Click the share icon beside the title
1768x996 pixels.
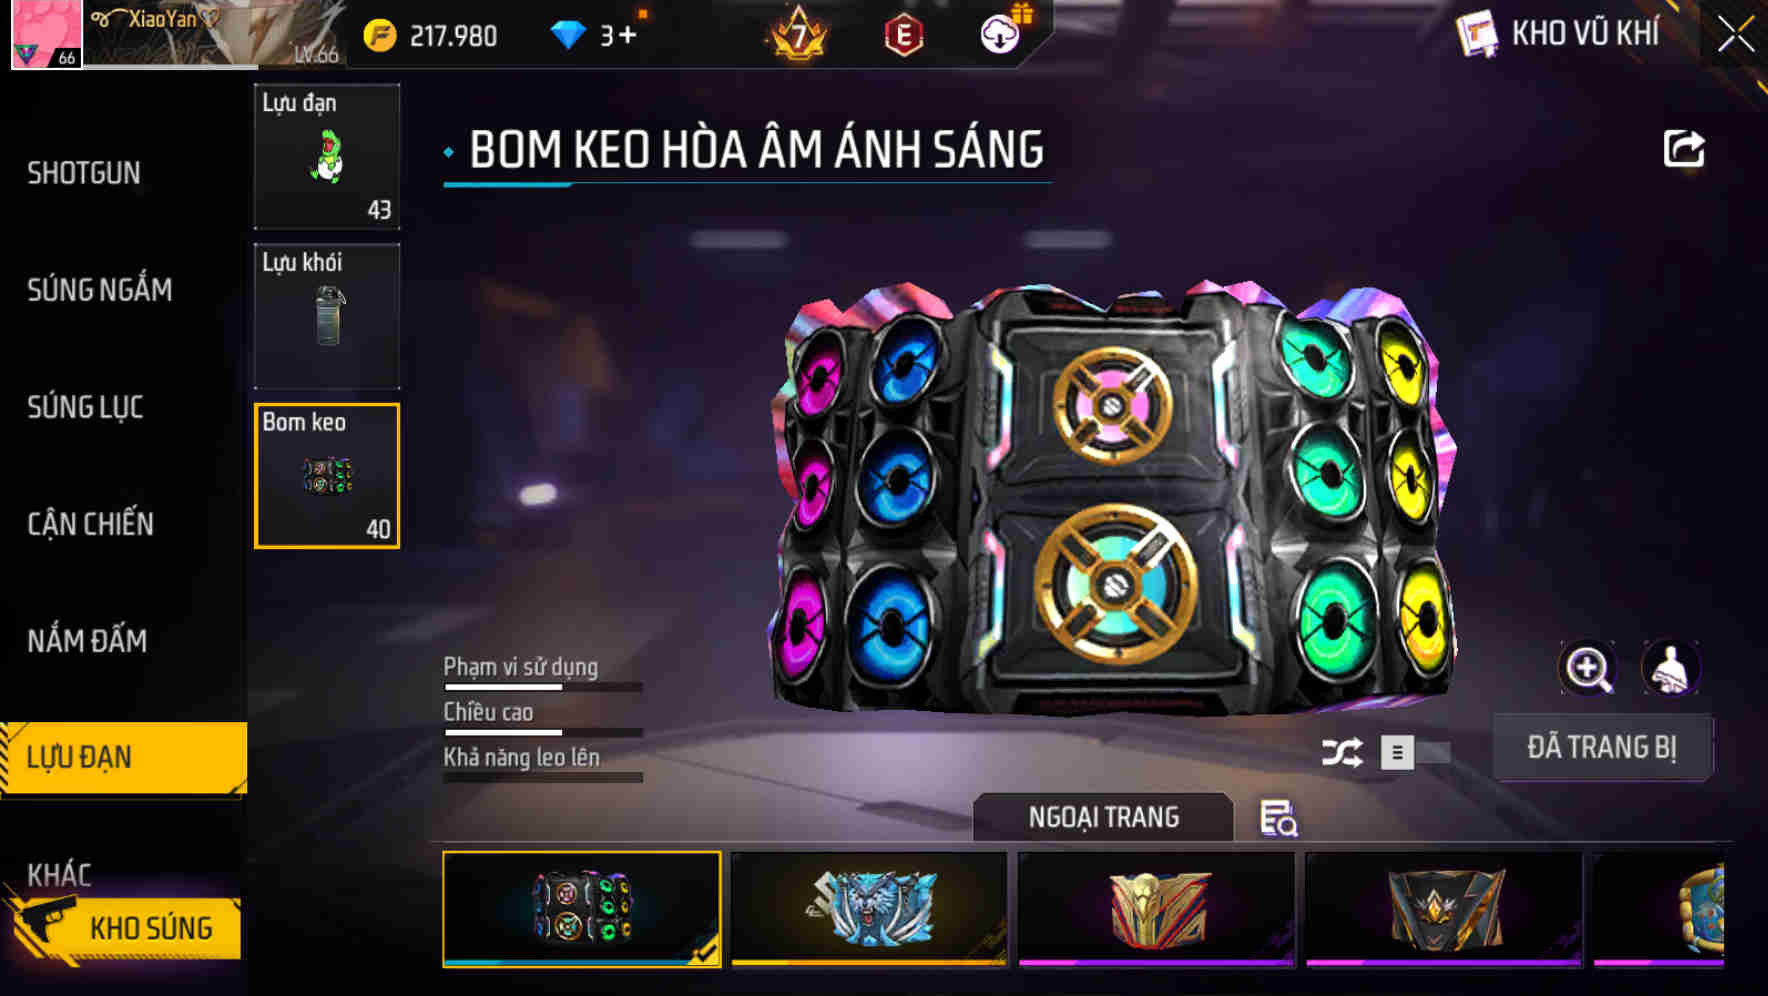1683,149
